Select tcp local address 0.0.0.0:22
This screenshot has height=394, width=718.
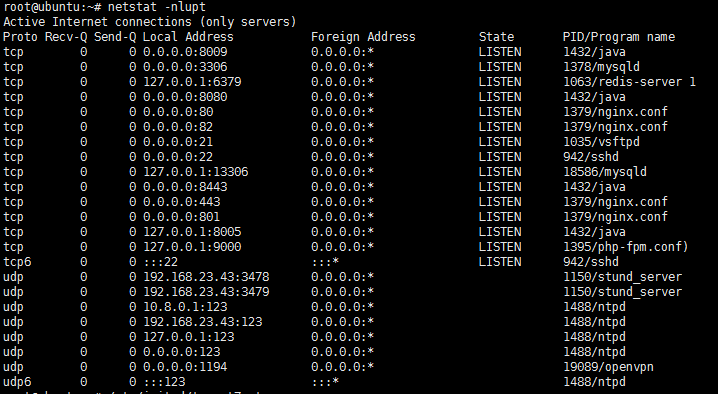178,157
